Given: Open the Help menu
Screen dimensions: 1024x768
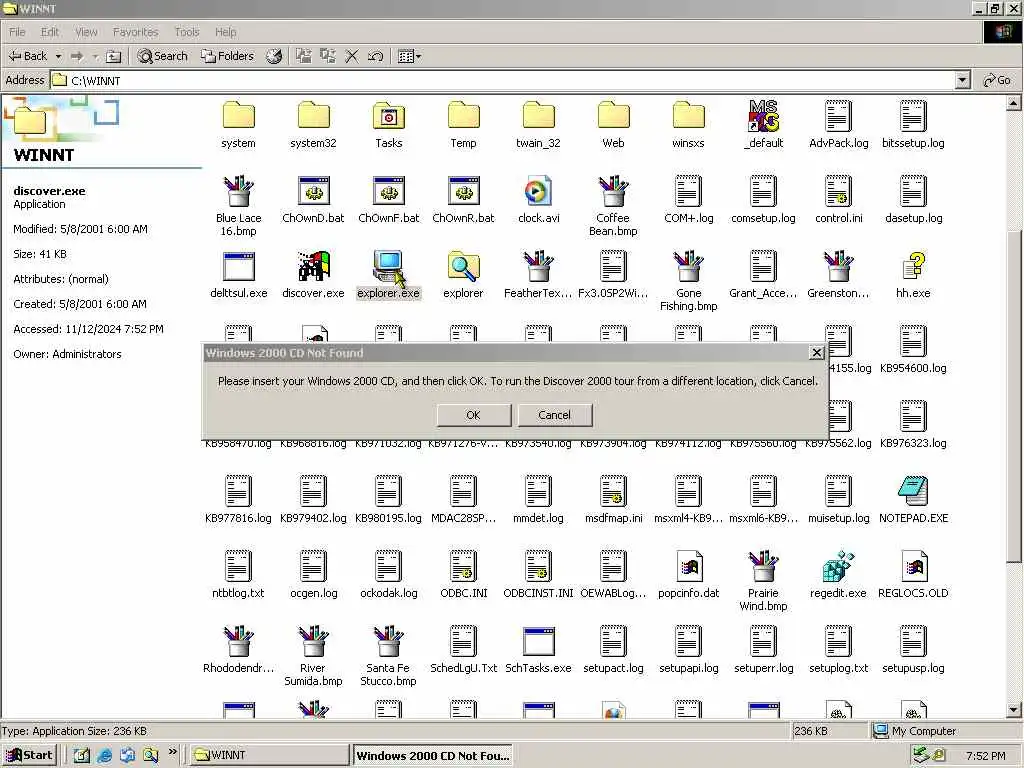Looking at the screenshot, I should click(x=225, y=32).
